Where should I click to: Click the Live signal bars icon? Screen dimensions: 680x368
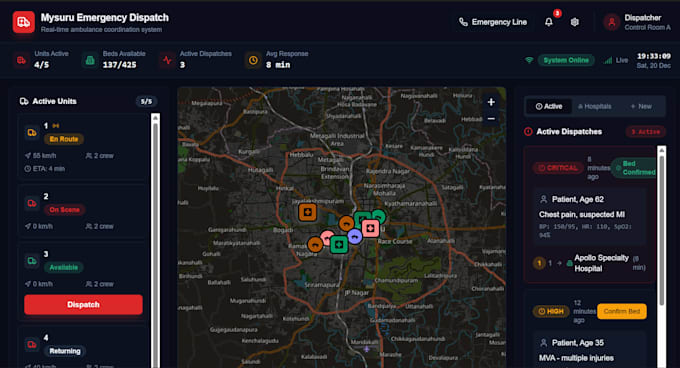pyautogui.click(x=608, y=60)
